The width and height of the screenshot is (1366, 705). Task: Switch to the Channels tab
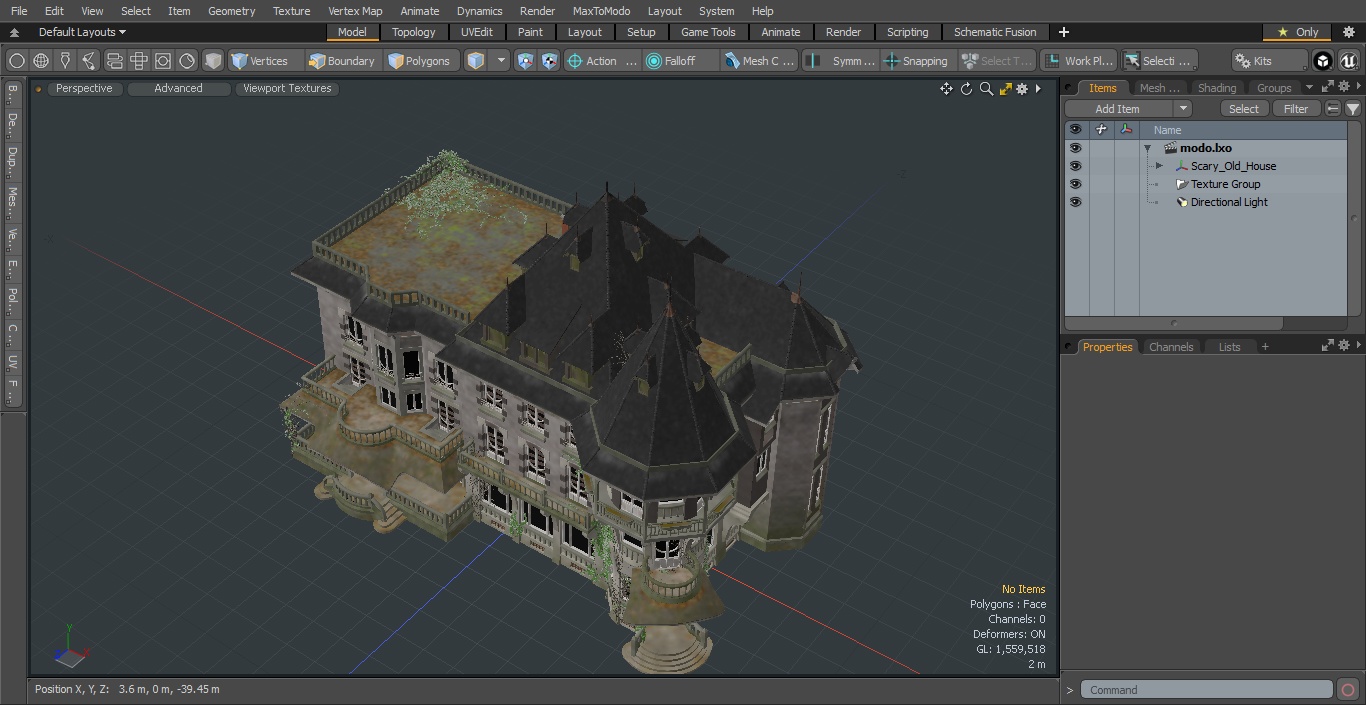tap(1171, 347)
